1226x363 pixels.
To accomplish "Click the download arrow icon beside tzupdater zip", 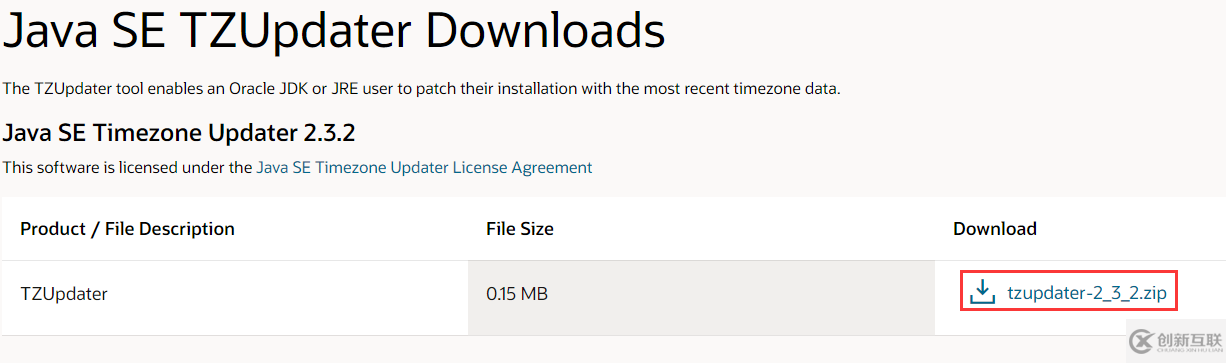I will pyautogui.click(x=983, y=292).
